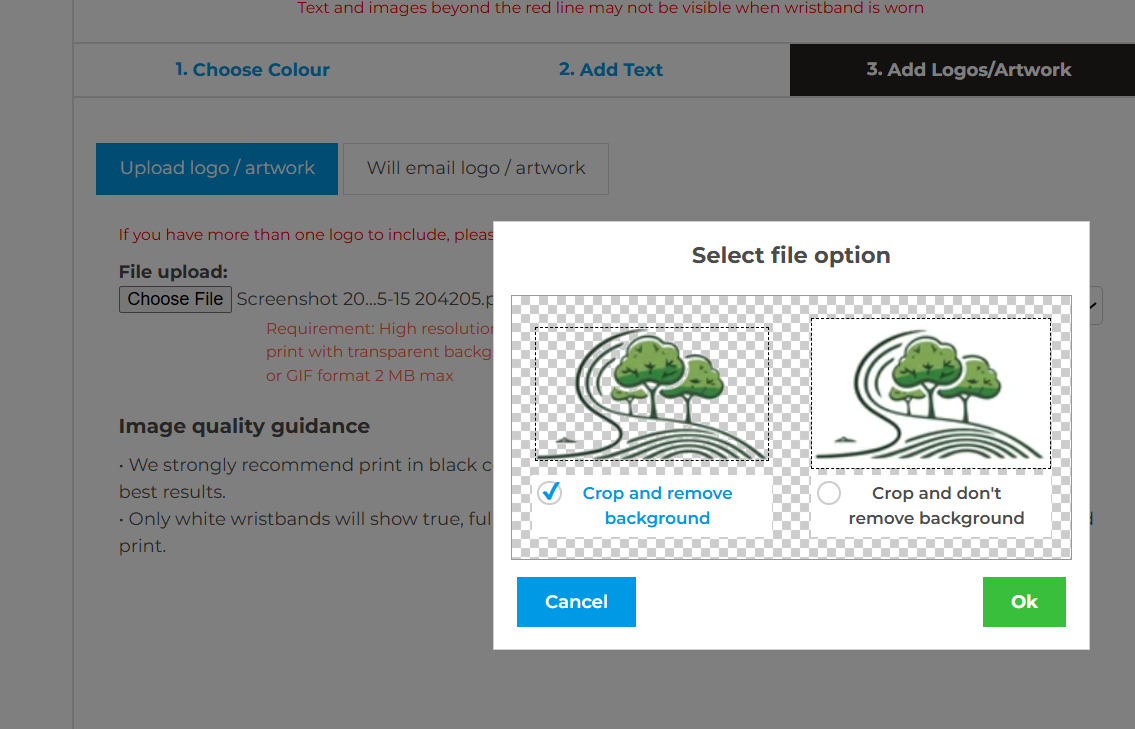Viewport: 1135px width, 729px height.
Task: Choose the 'Crop and don't remove background' radio
Action: 829,493
